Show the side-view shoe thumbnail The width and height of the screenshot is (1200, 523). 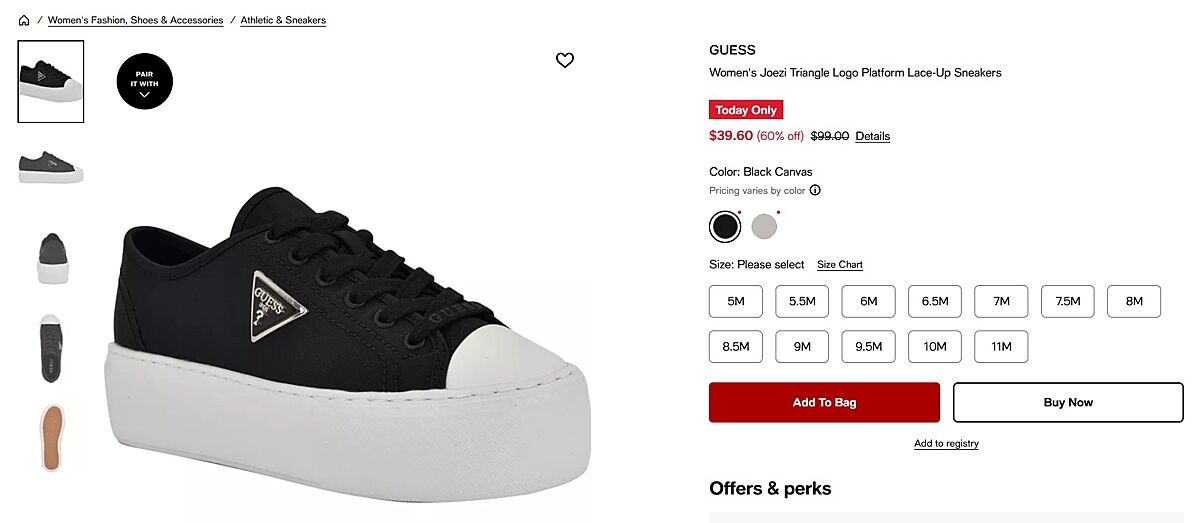[x=51, y=166]
